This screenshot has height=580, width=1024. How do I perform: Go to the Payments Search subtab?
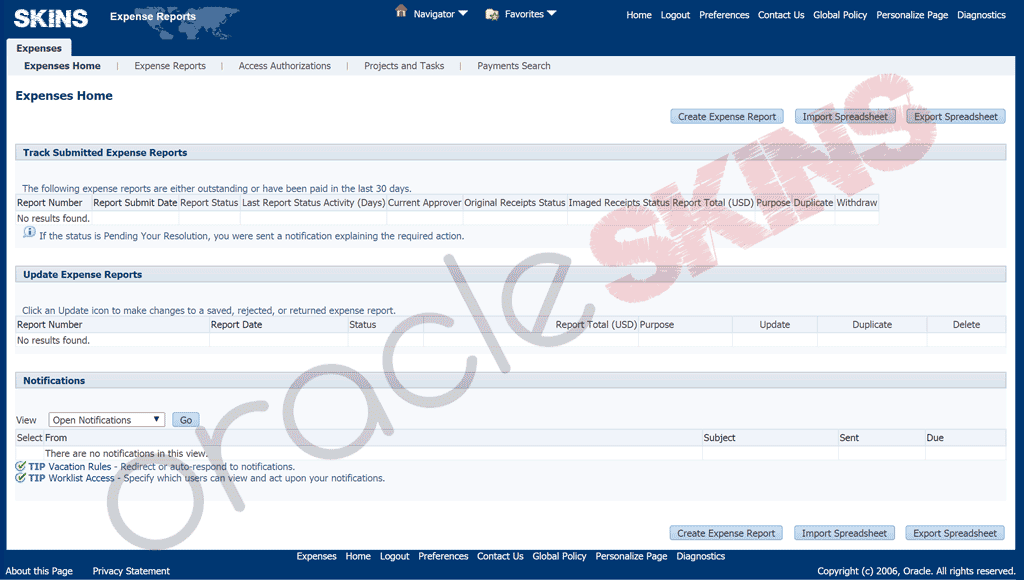coord(514,66)
